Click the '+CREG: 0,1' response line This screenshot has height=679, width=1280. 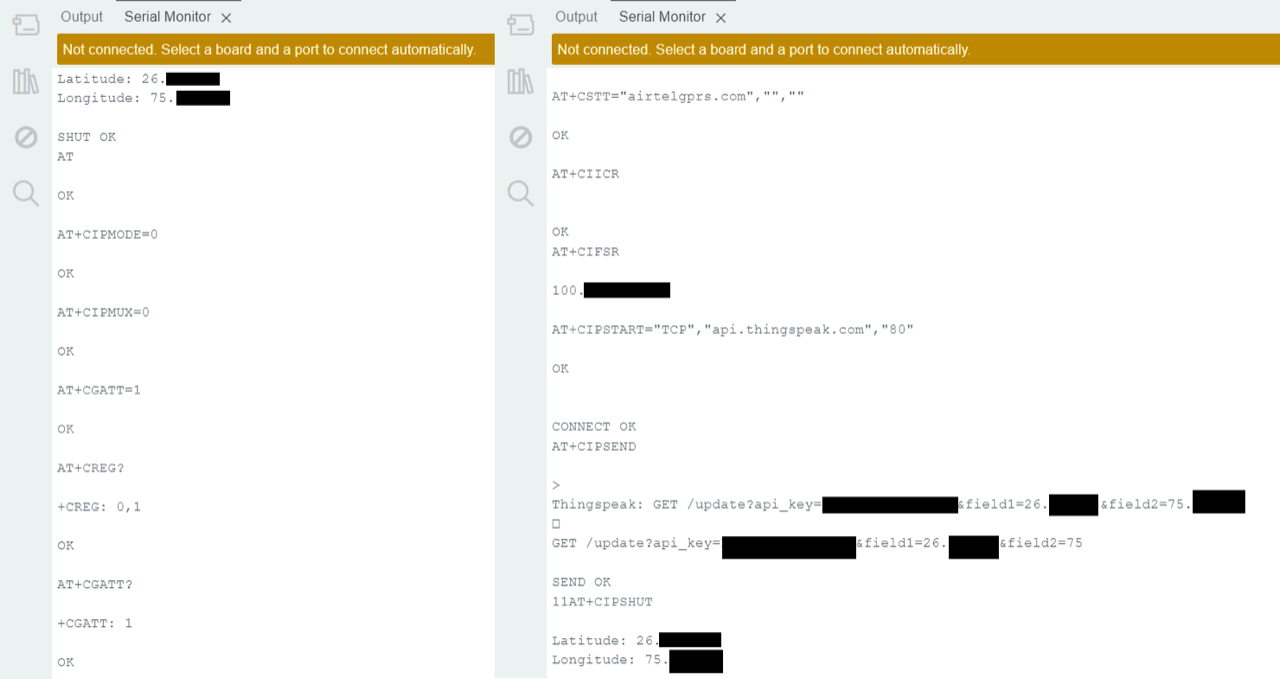click(99, 507)
